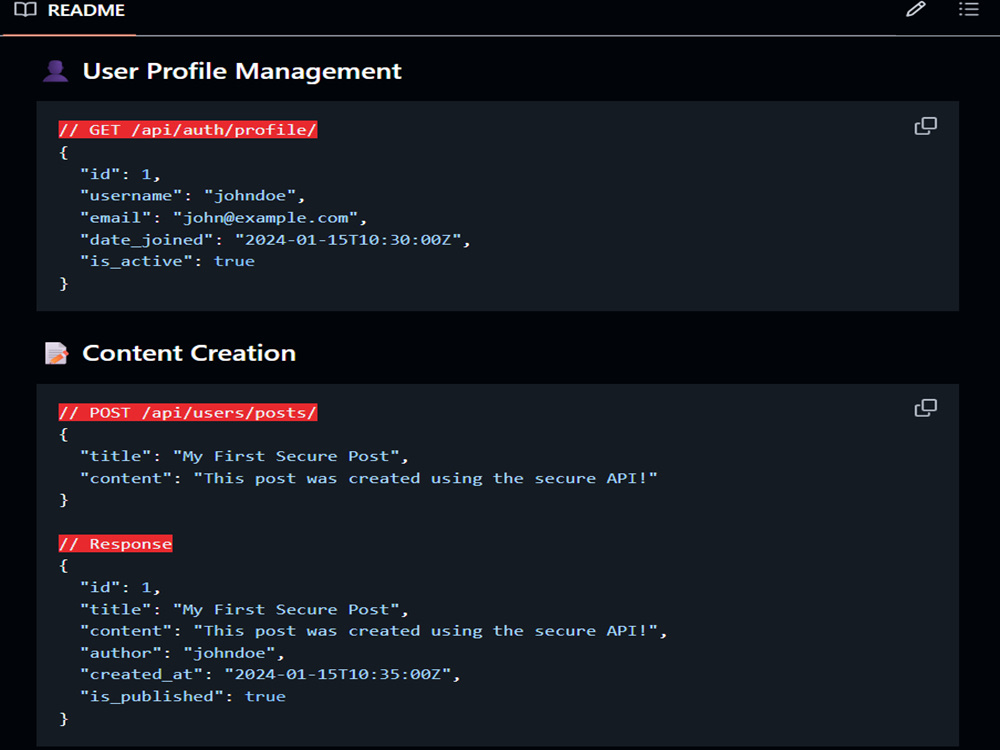Click "id": 1 in the profile block

pyautogui.click(x=120, y=174)
